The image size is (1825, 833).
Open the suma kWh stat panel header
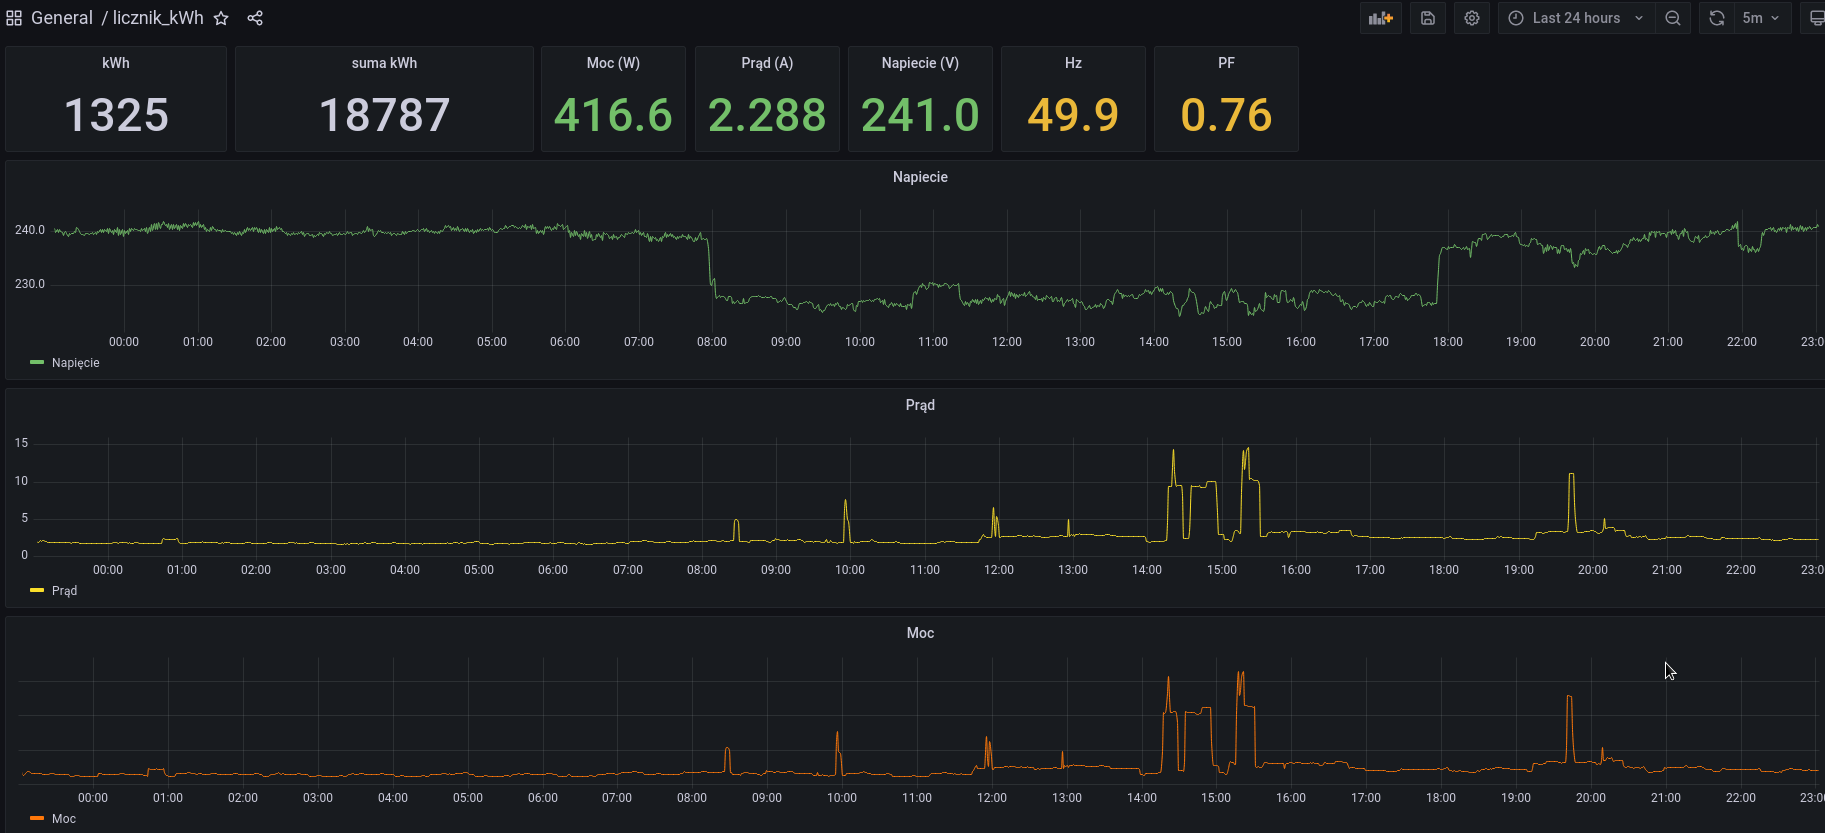click(x=384, y=63)
